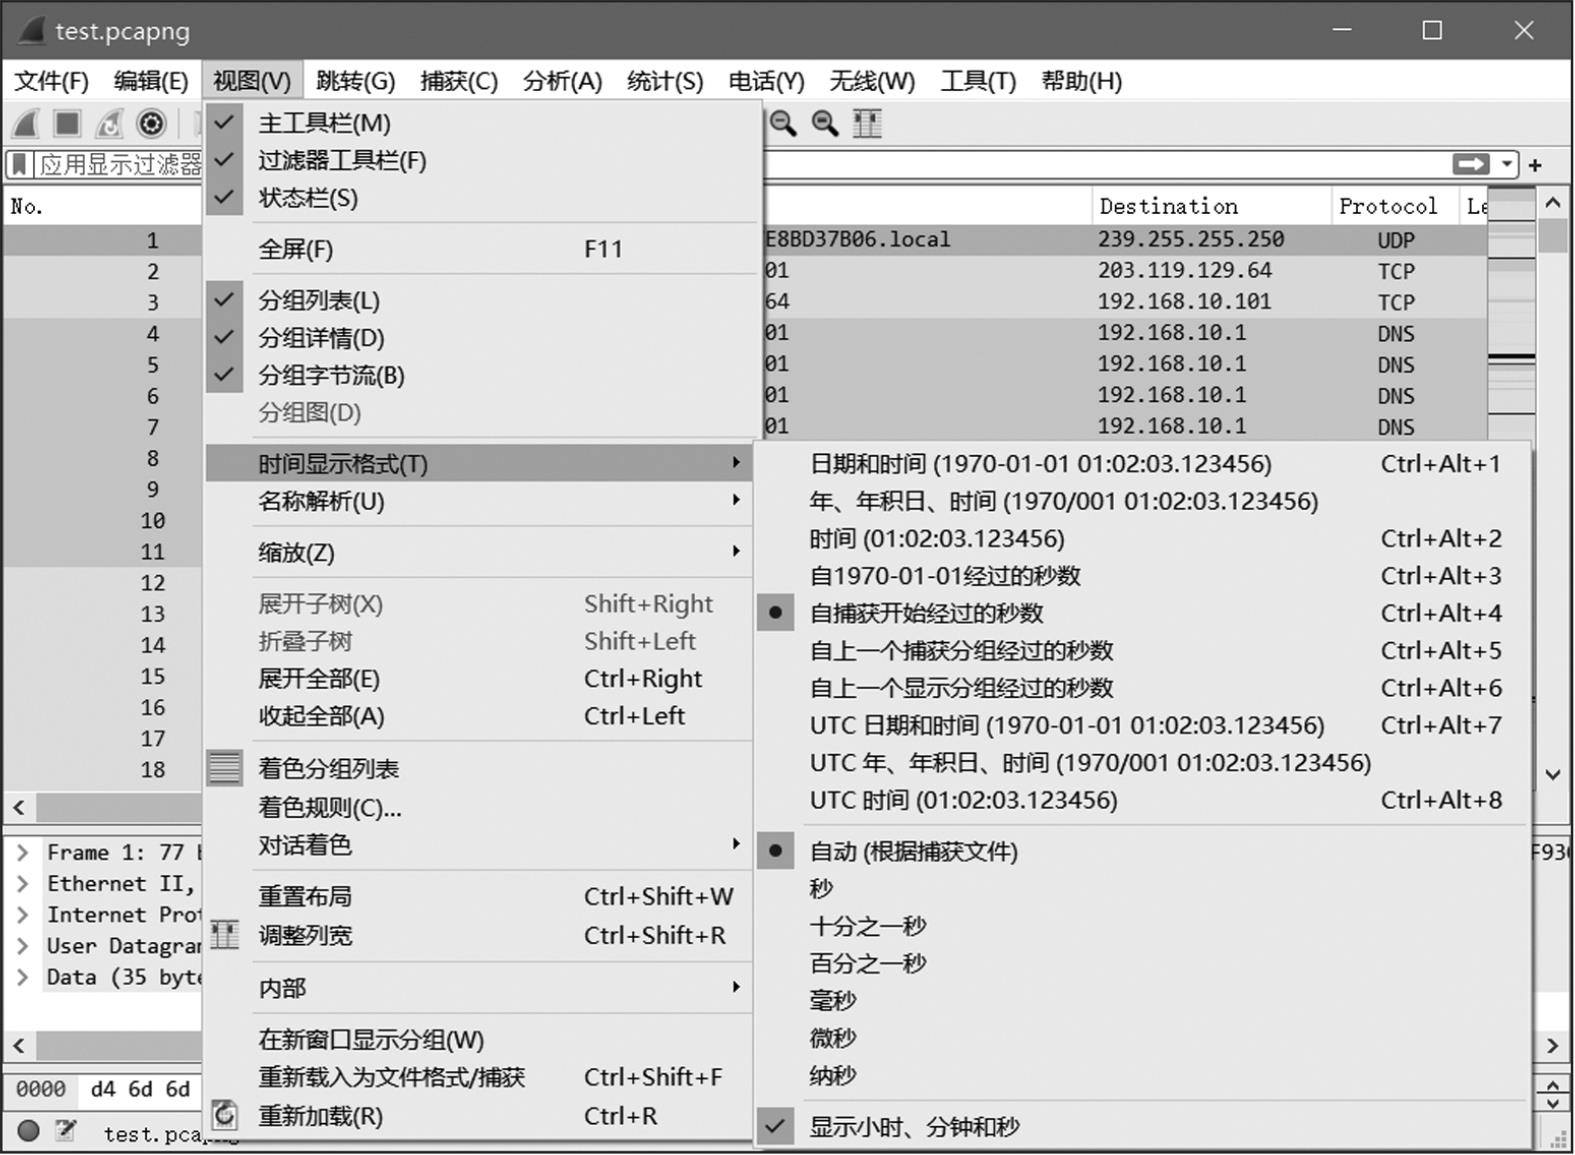Click the restart capture toolbar icon
1575x1155 pixels.
[x=109, y=124]
